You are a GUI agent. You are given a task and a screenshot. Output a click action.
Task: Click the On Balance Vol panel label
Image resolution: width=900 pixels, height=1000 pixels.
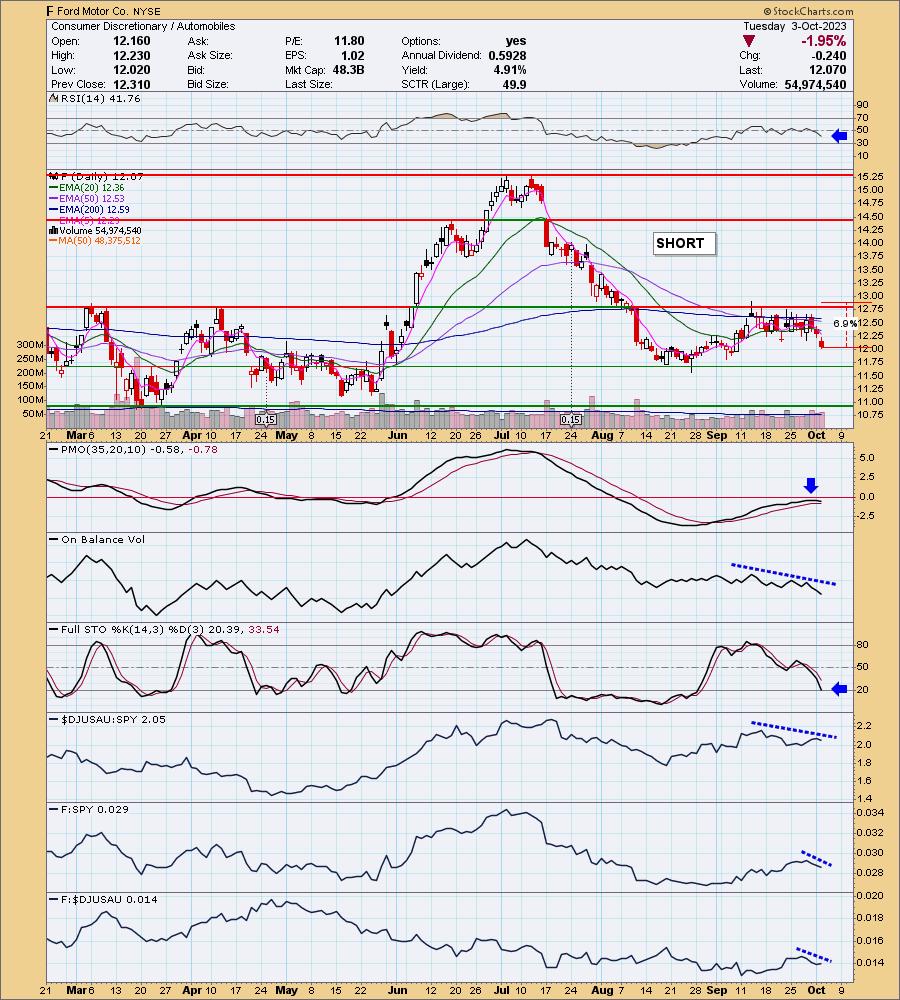point(103,540)
